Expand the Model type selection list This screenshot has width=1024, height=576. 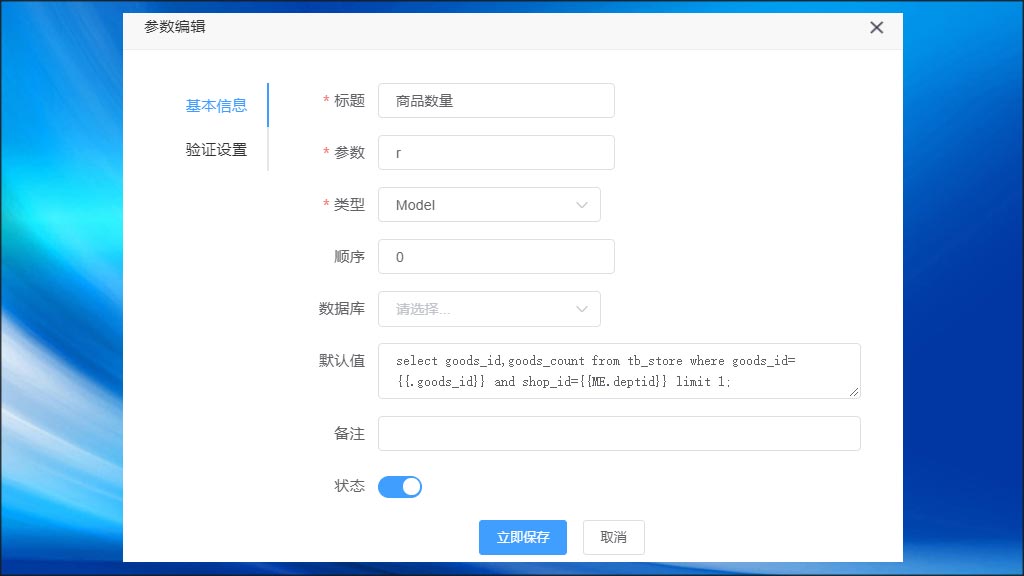click(489, 204)
